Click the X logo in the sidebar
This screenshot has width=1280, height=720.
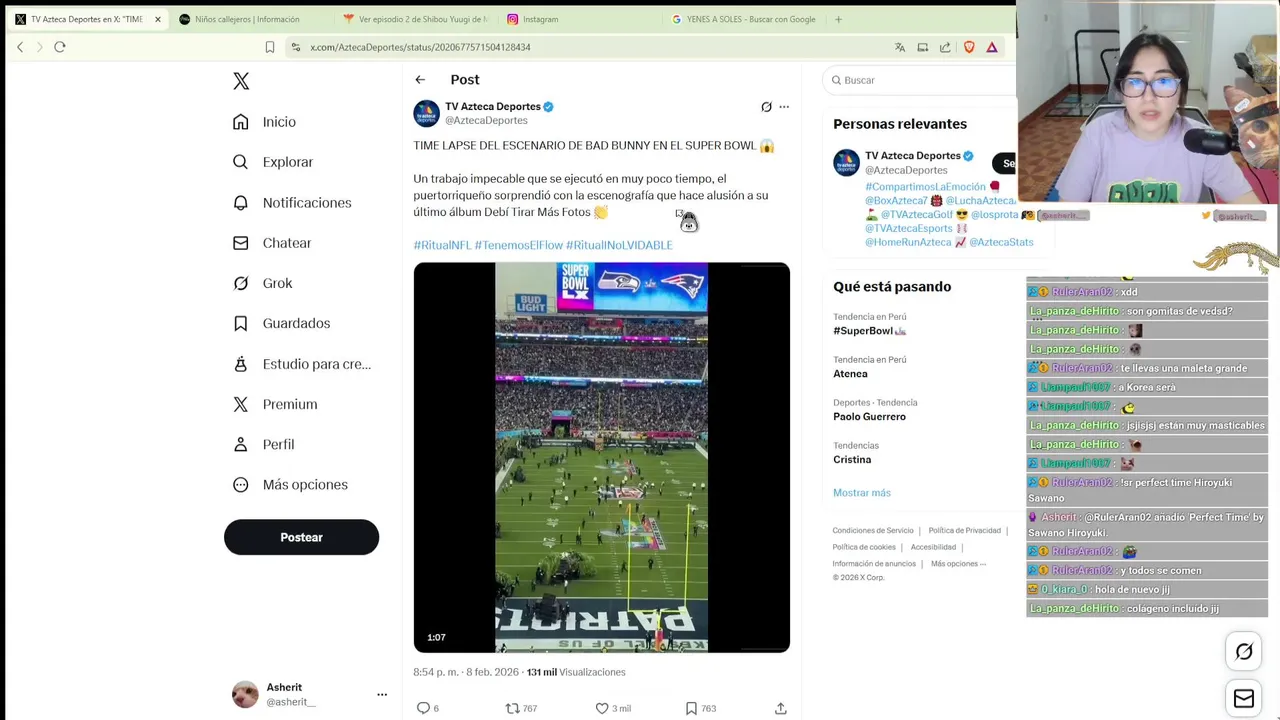241,81
